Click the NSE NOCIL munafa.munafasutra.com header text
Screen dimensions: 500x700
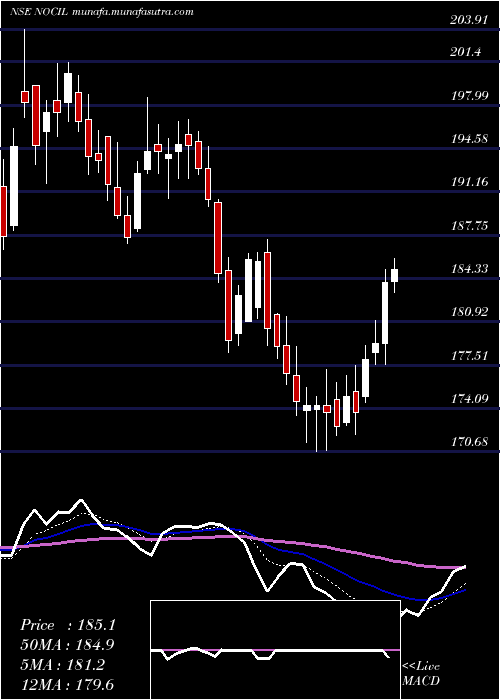pyautogui.click(x=102, y=12)
